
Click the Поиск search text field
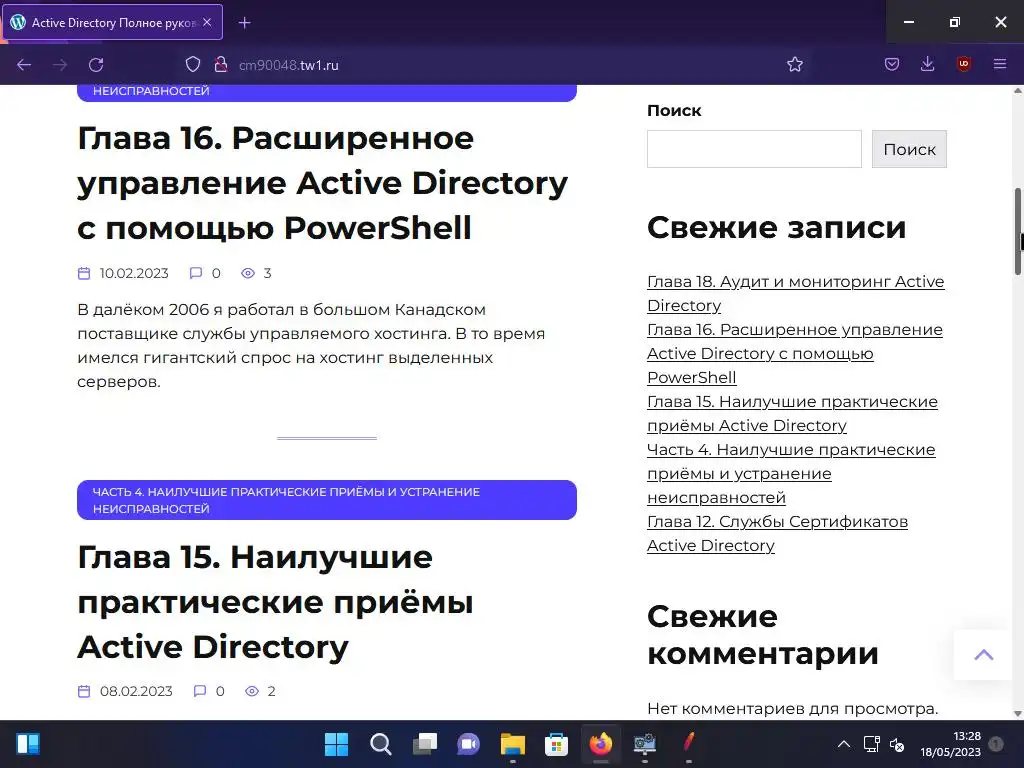click(x=754, y=149)
